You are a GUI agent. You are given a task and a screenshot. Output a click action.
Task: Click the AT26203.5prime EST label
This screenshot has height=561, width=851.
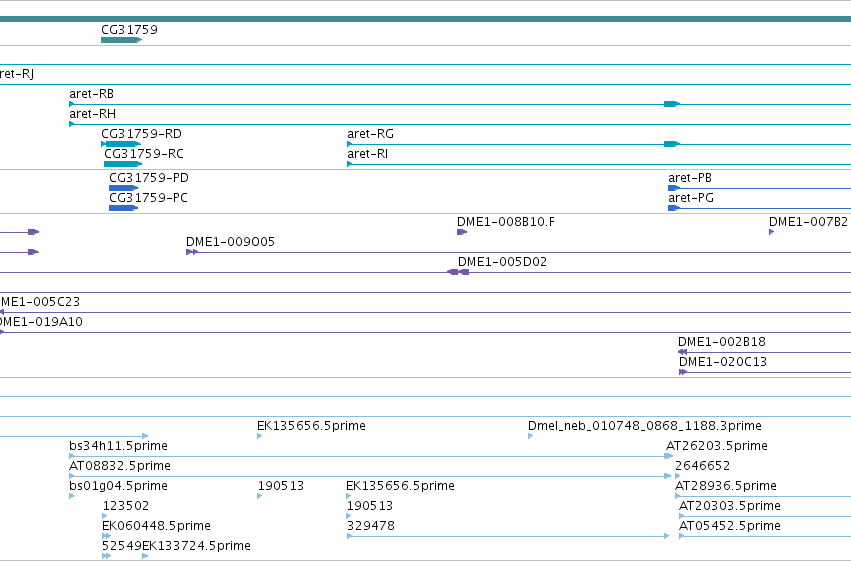(x=717, y=446)
